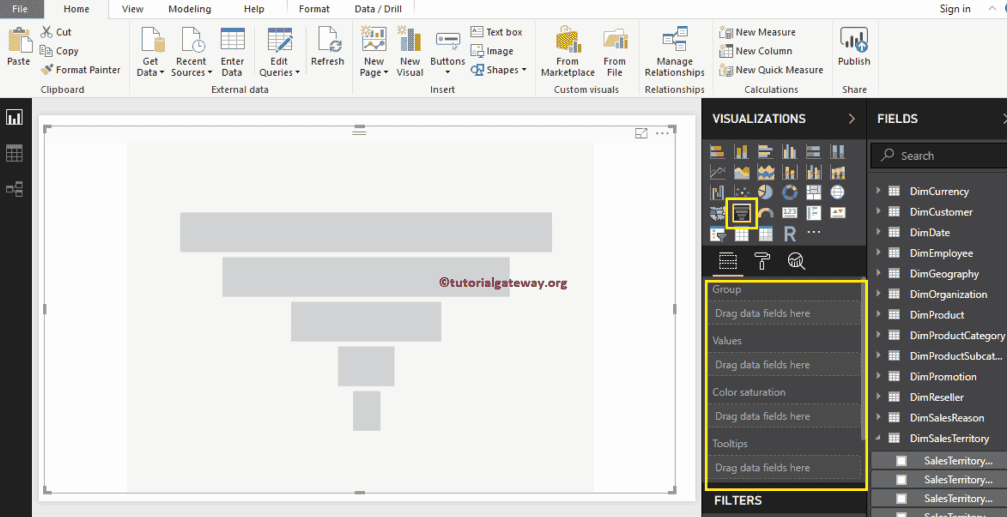The width and height of the screenshot is (1007, 517).
Task: Select the Ribbon chart visual
Action: click(x=837, y=172)
